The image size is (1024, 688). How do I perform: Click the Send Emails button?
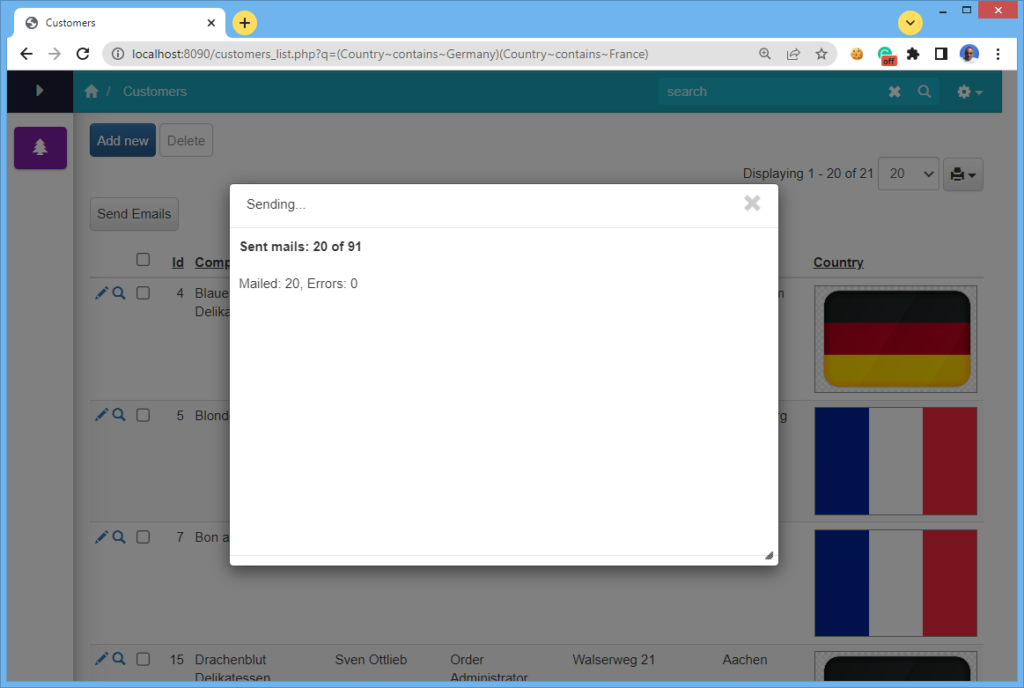point(134,213)
